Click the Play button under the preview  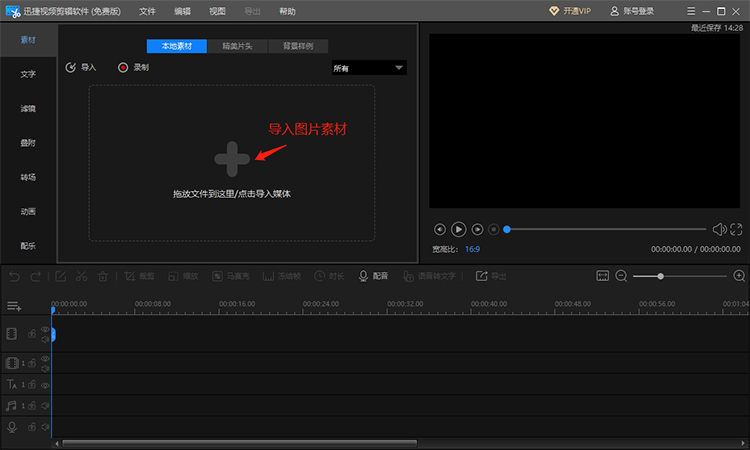458,230
